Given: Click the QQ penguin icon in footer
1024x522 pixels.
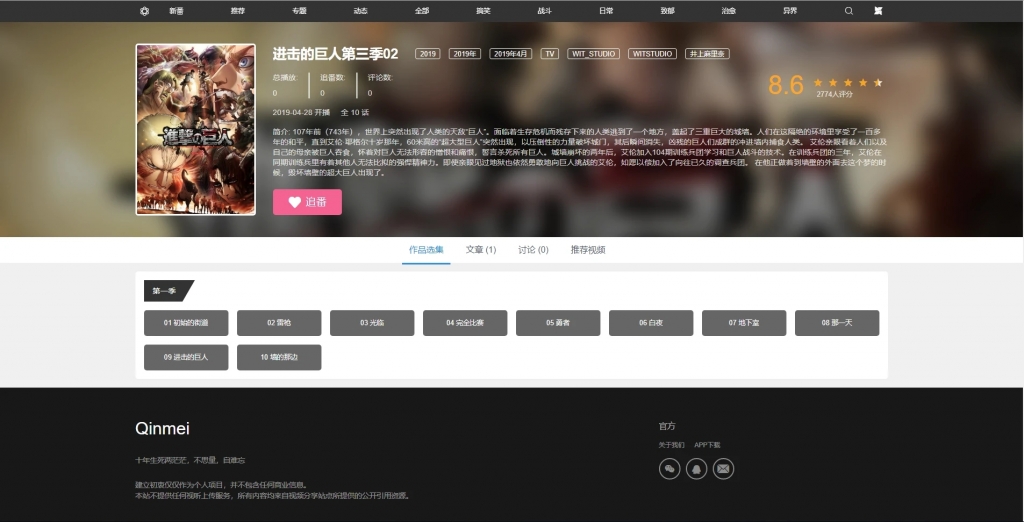Looking at the screenshot, I should pyautogui.click(x=696, y=468).
